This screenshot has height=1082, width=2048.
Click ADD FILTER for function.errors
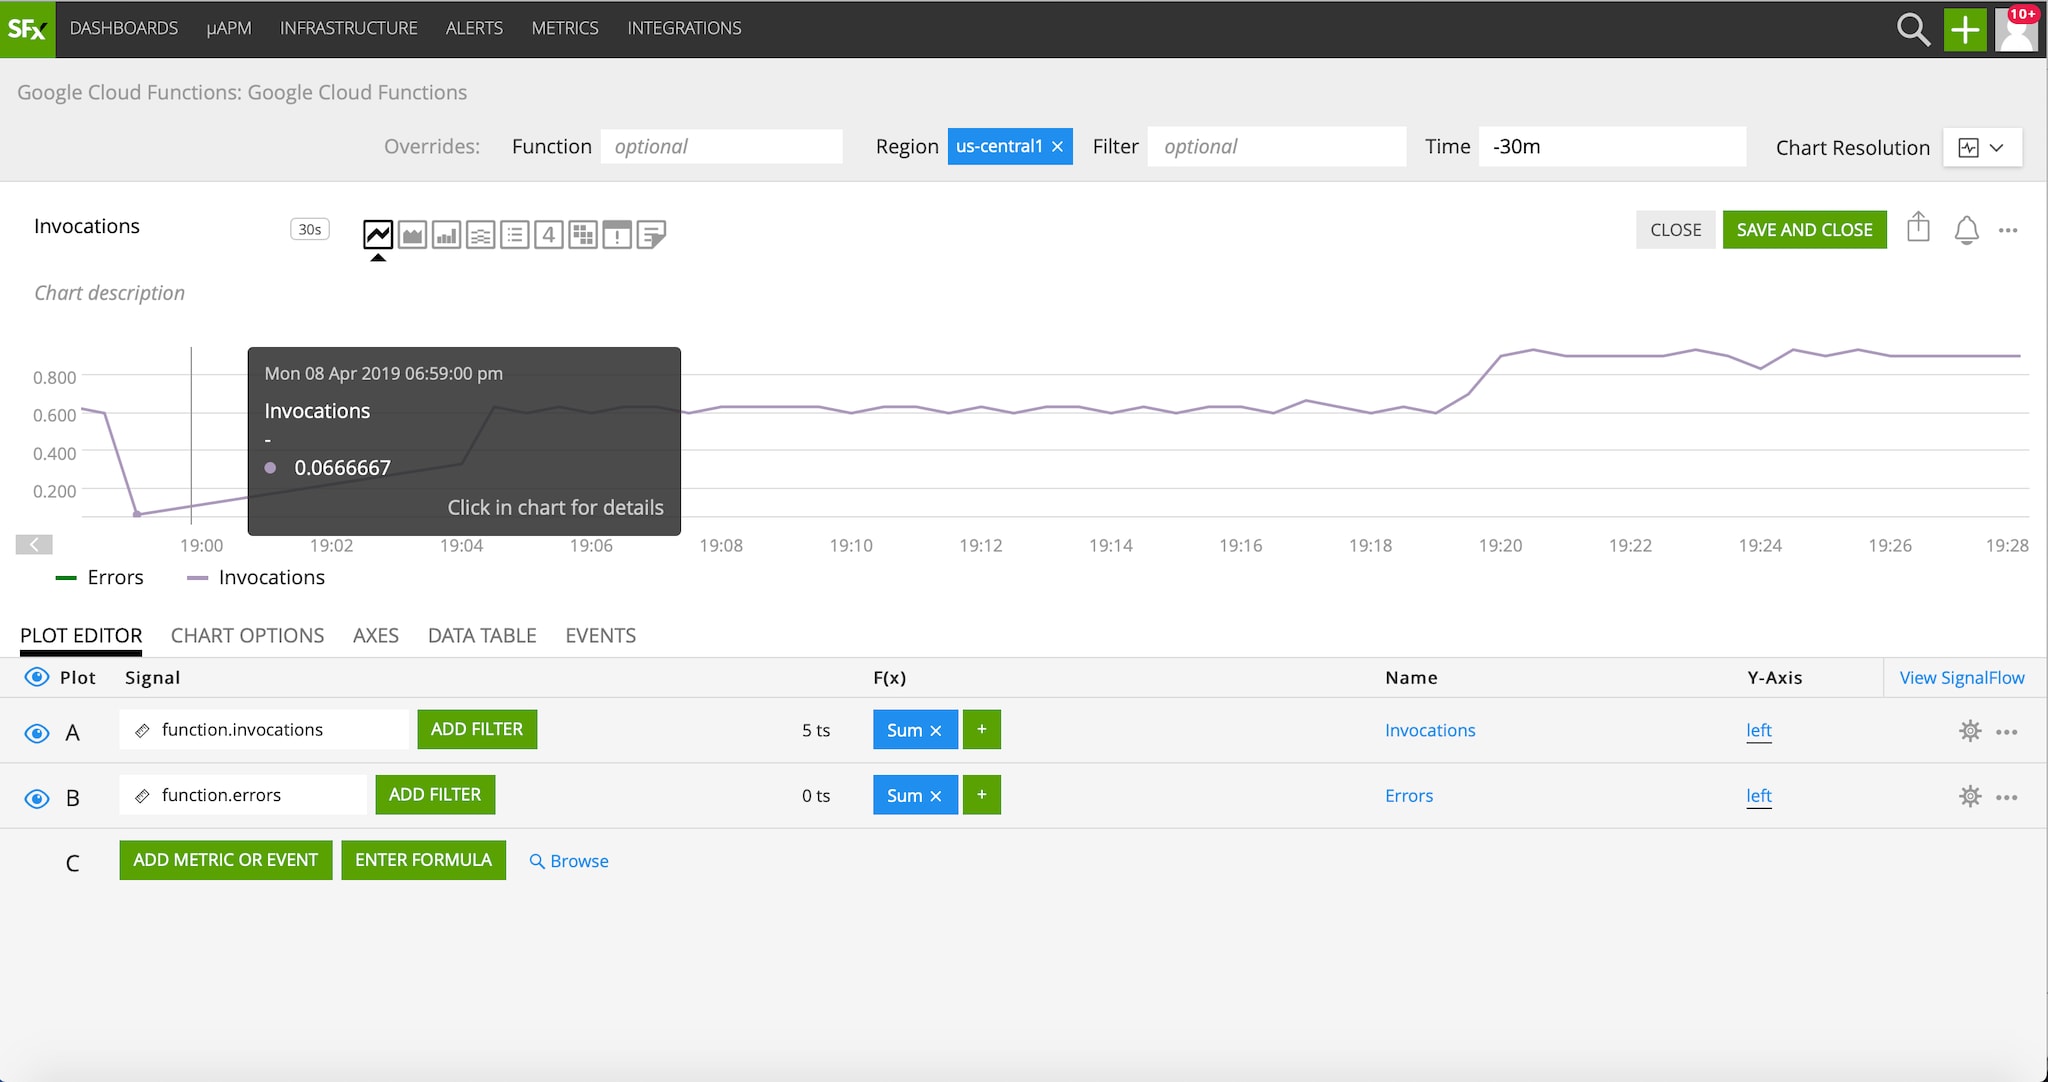(x=435, y=795)
